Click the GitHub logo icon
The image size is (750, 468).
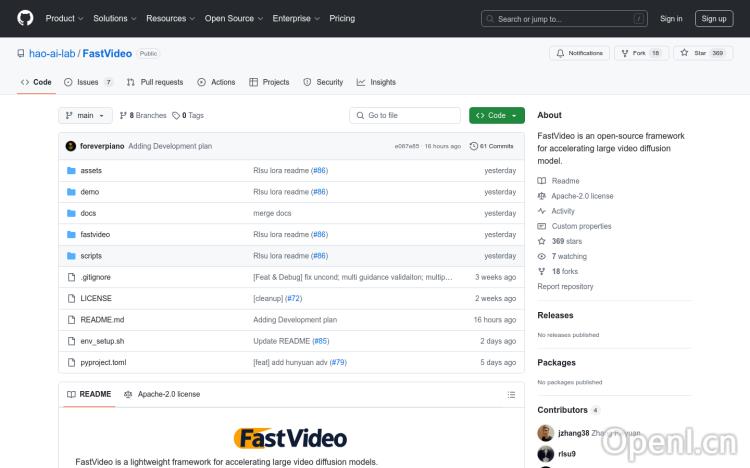point(25,18)
